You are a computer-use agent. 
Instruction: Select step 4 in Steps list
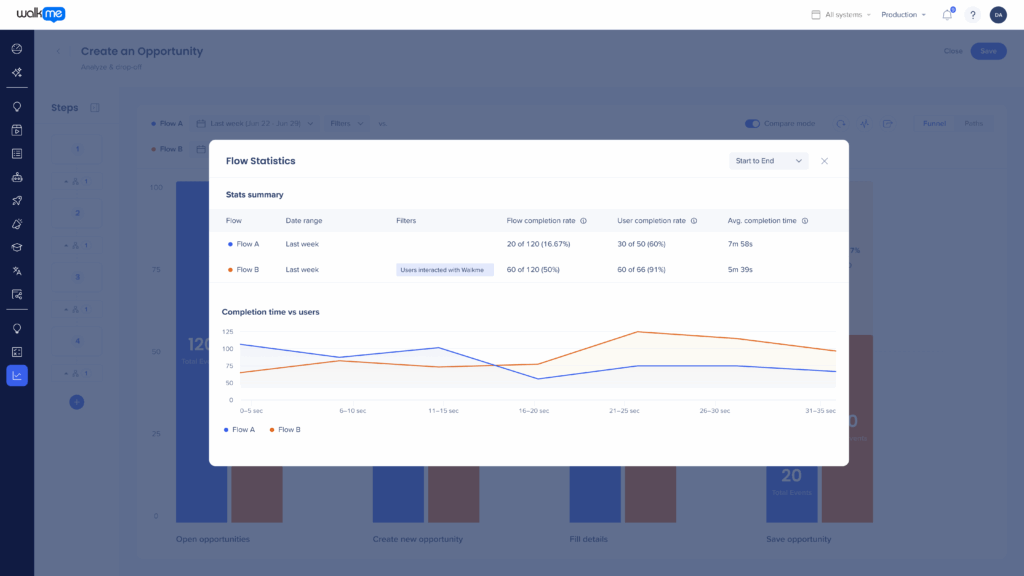tap(77, 341)
